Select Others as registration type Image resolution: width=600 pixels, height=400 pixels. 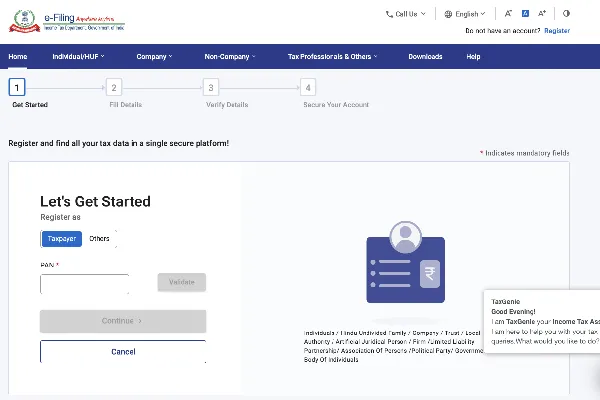[99, 239]
